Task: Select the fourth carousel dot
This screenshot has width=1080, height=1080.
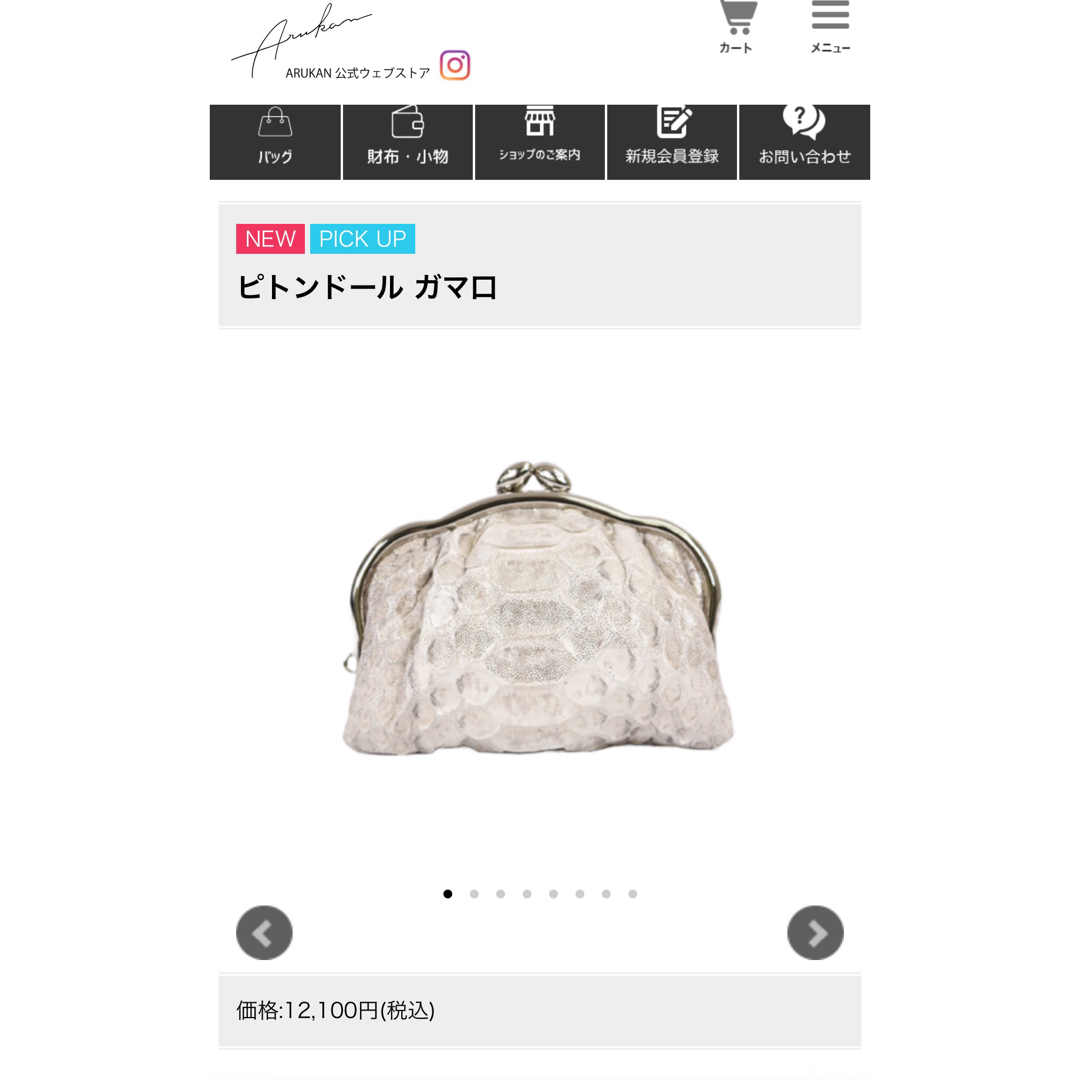Action: tap(527, 894)
